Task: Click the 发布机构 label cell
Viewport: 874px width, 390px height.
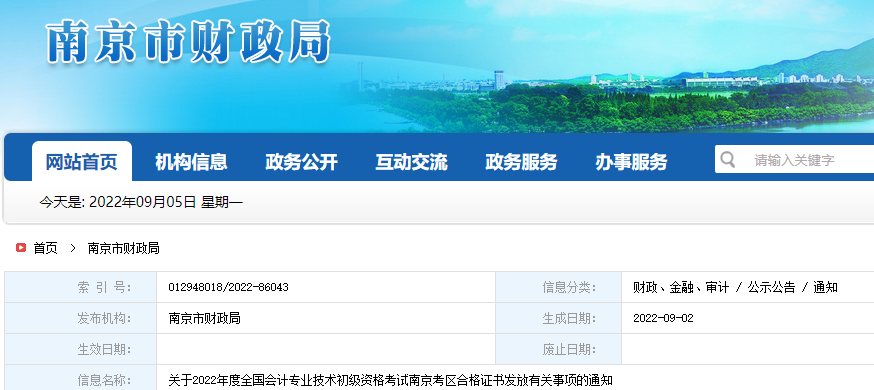Action: pos(81,319)
